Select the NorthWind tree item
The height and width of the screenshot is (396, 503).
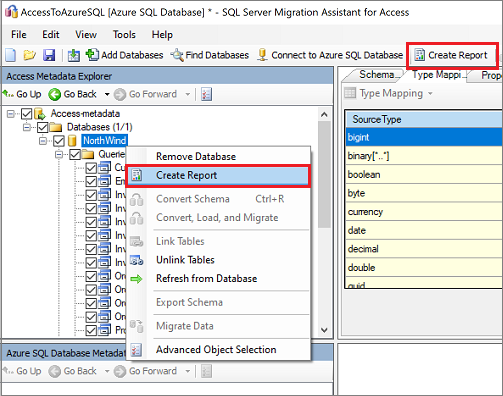[x=104, y=141]
